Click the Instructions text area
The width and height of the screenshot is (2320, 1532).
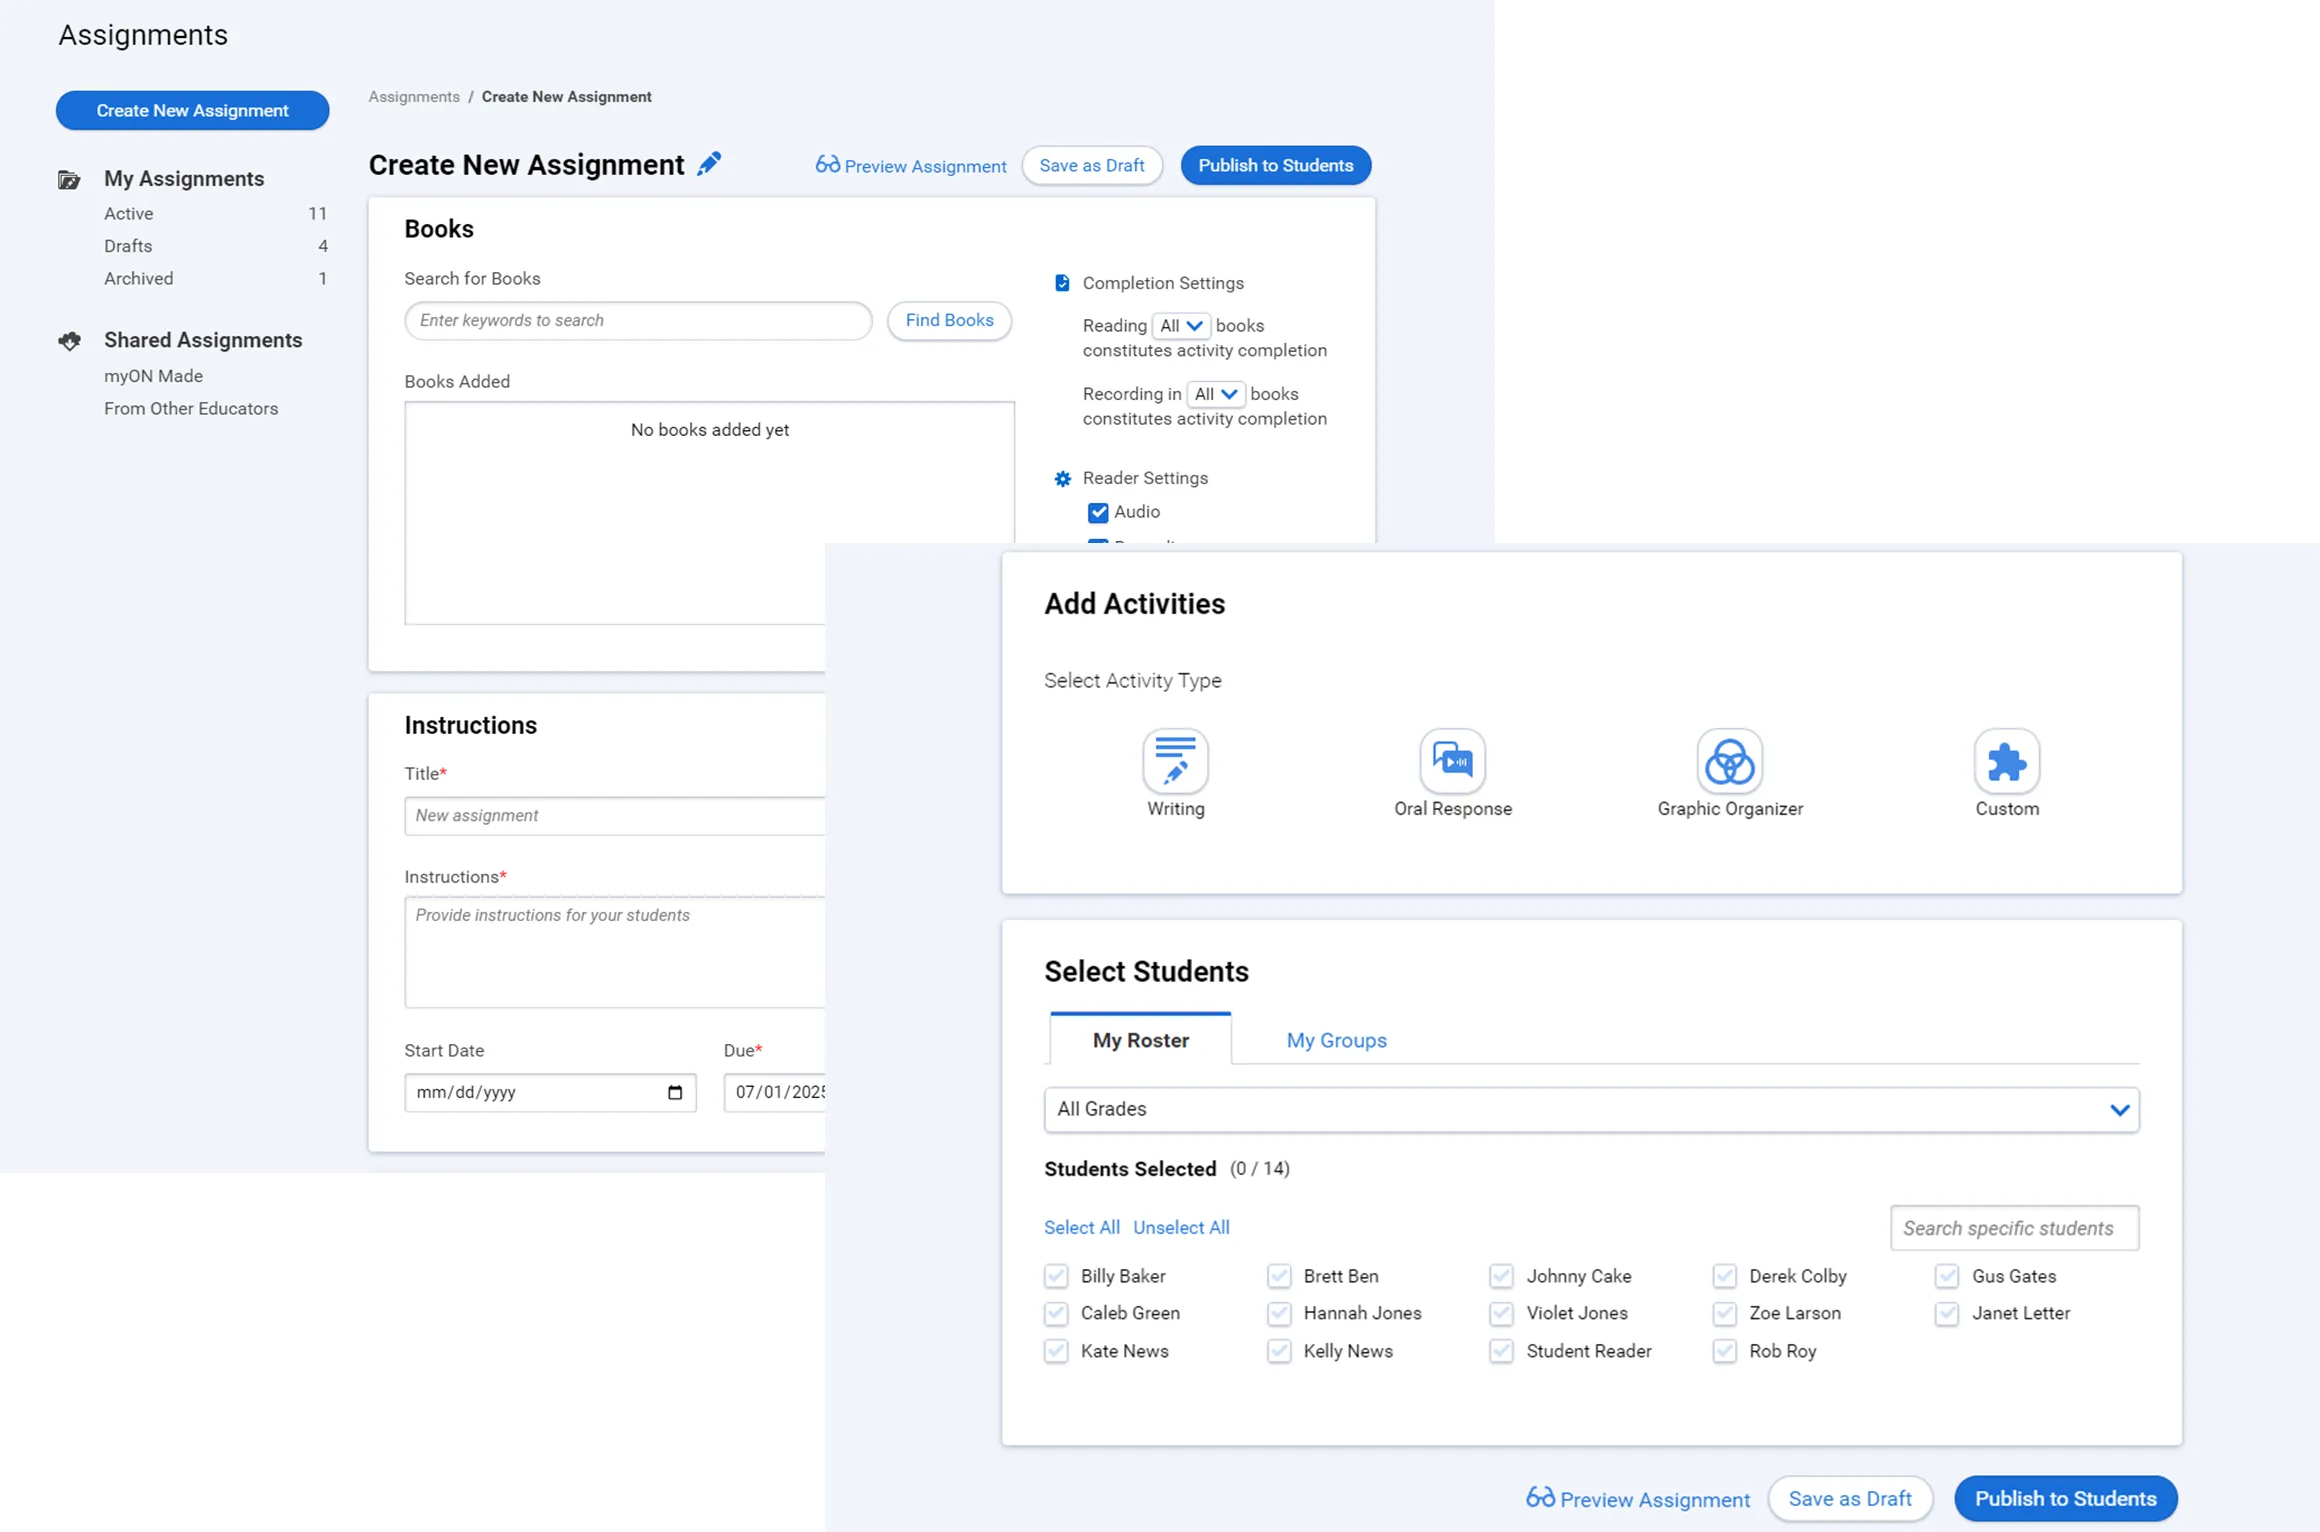point(615,951)
